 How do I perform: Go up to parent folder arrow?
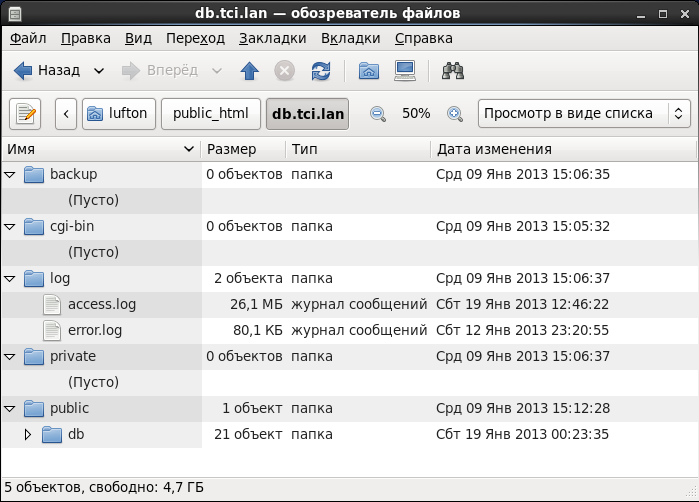coord(250,70)
